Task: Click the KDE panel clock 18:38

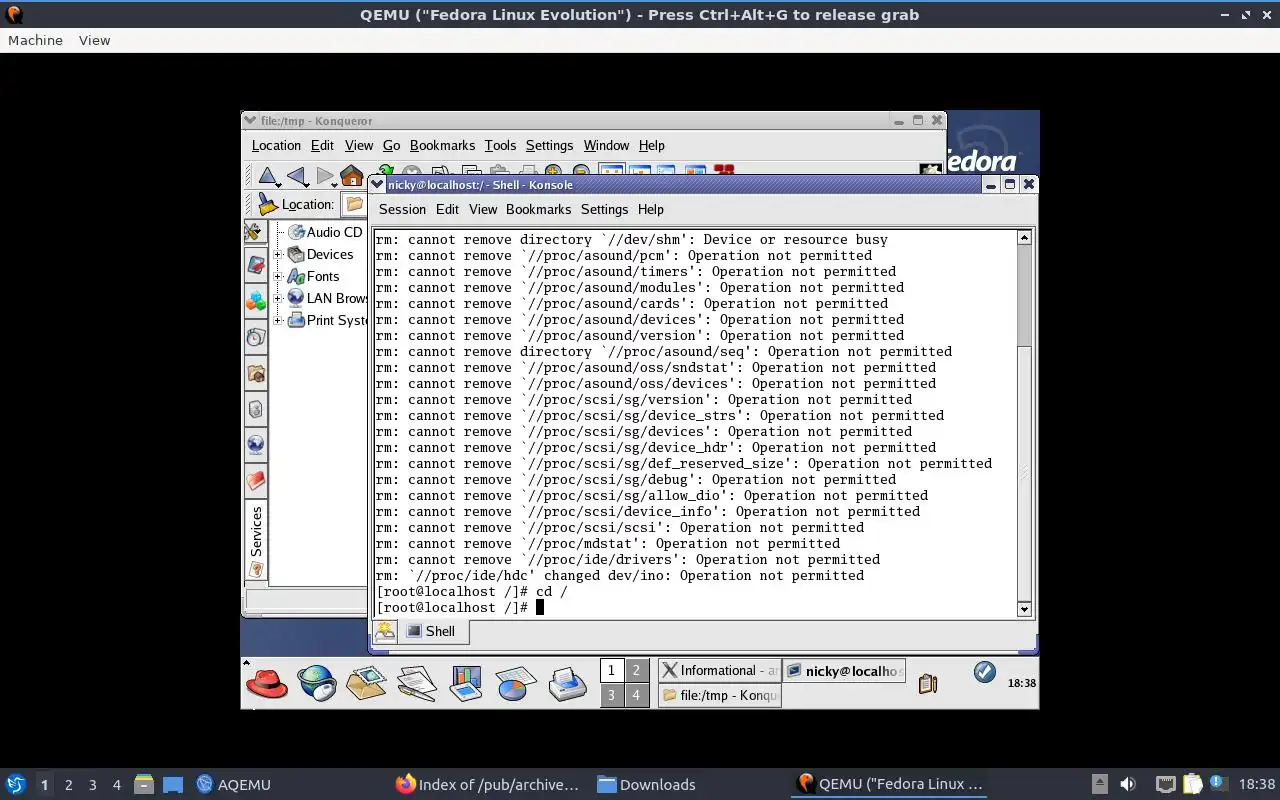Action: point(1021,683)
